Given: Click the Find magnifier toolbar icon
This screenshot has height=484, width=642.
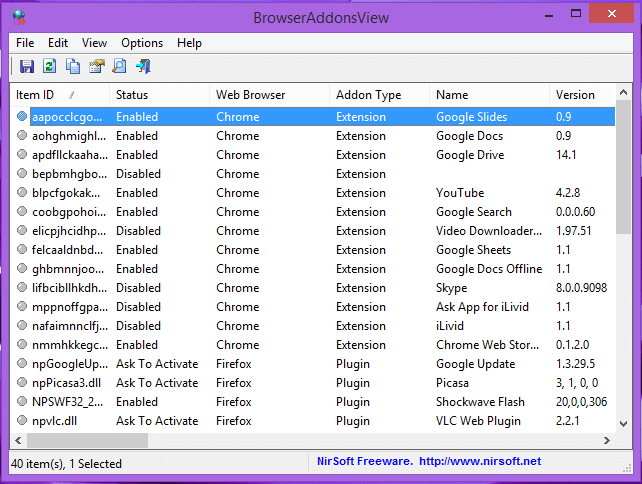Looking at the screenshot, I should pyautogui.click(x=120, y=66).
